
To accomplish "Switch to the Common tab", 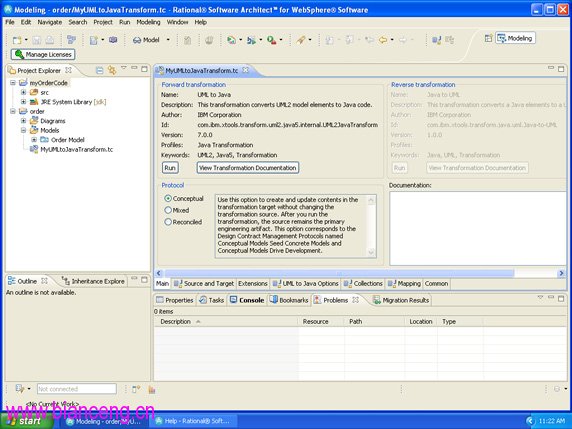I will tap(436, 284).
